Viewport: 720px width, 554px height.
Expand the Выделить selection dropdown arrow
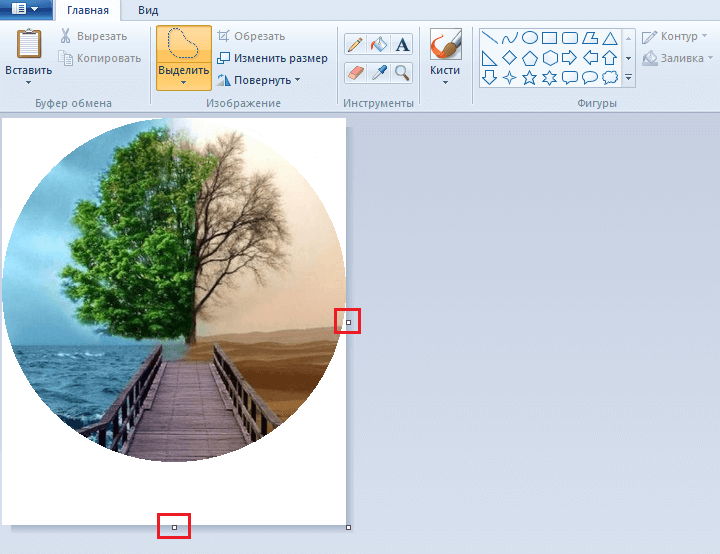(x=183, y=83)
